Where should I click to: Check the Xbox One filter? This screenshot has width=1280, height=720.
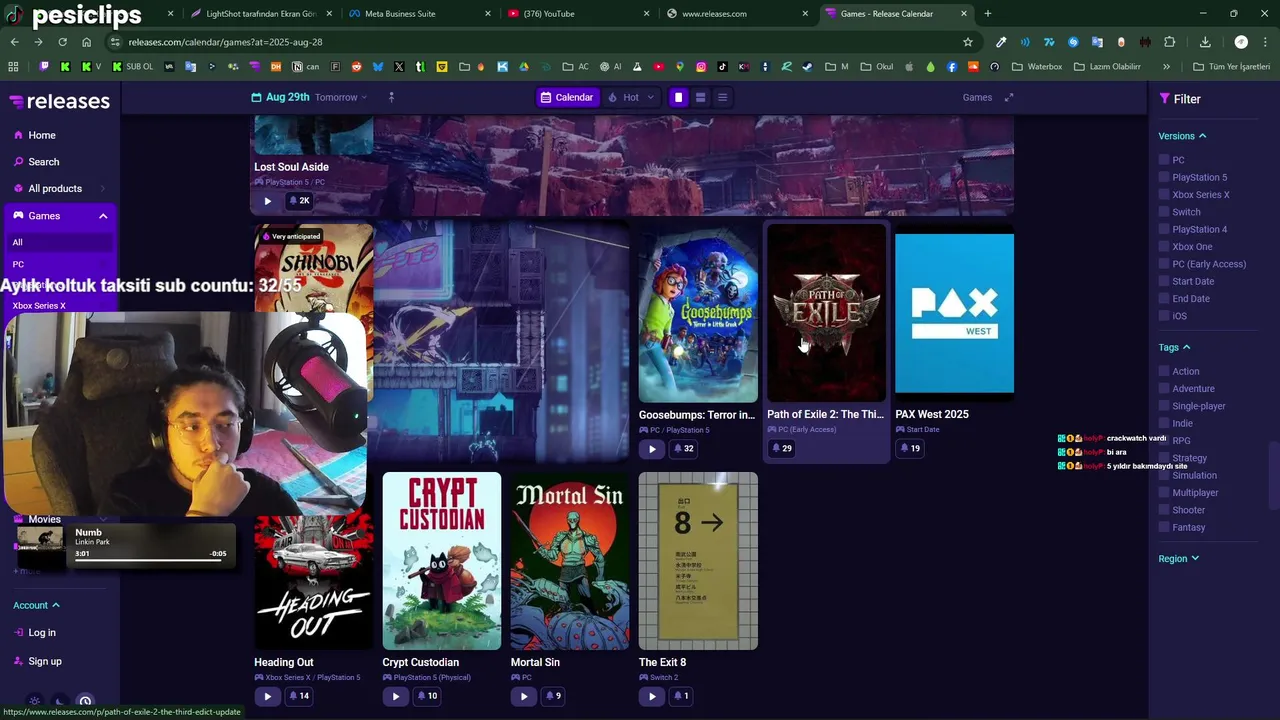[x=1164, y=246]
